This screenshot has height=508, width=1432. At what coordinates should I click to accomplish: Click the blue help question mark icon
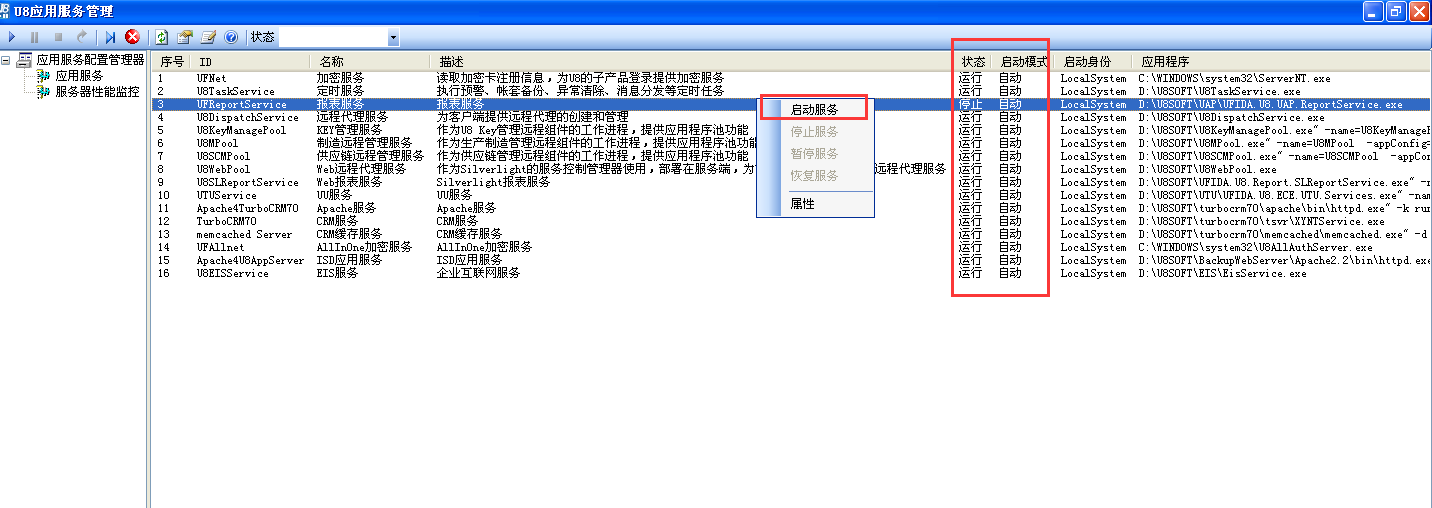tap(231, 37)
